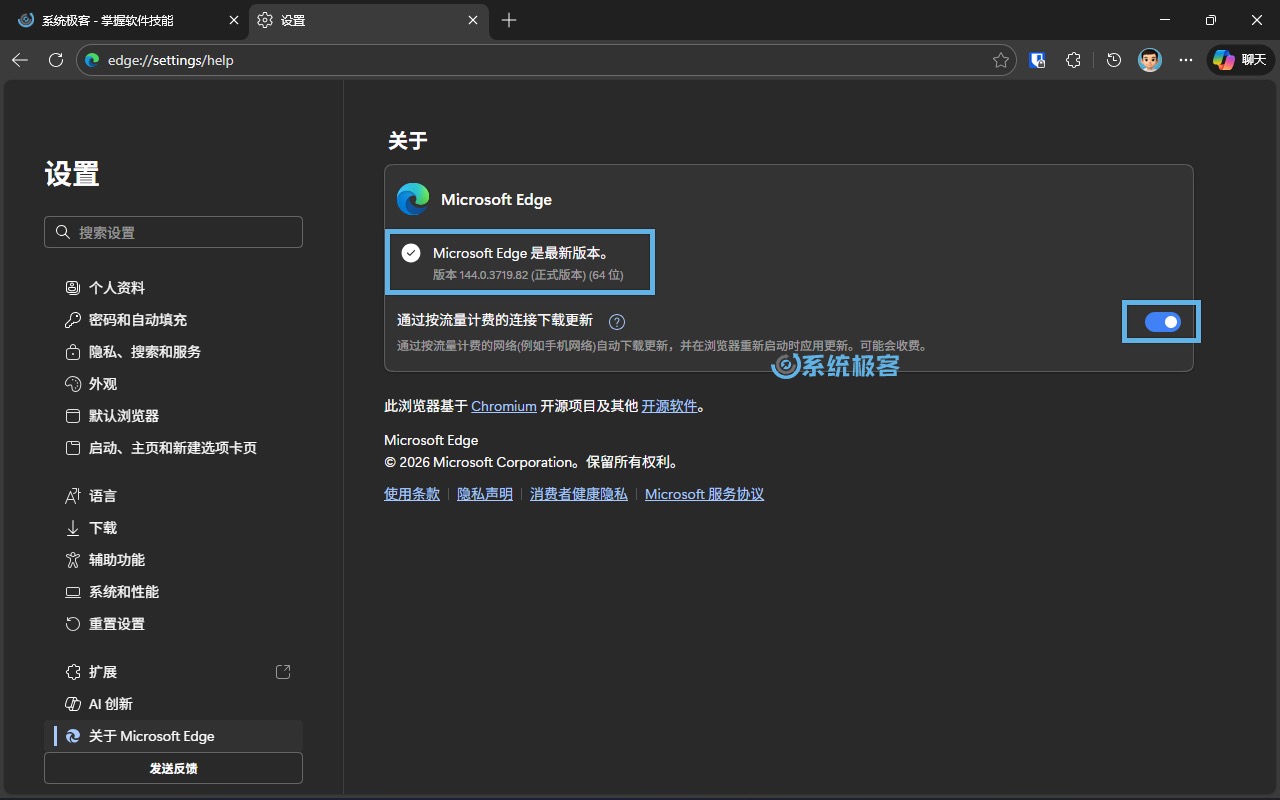Open 重置设置 from the sidebar
The width and height of the screenshot is (1280, 800).
(117, 623)
